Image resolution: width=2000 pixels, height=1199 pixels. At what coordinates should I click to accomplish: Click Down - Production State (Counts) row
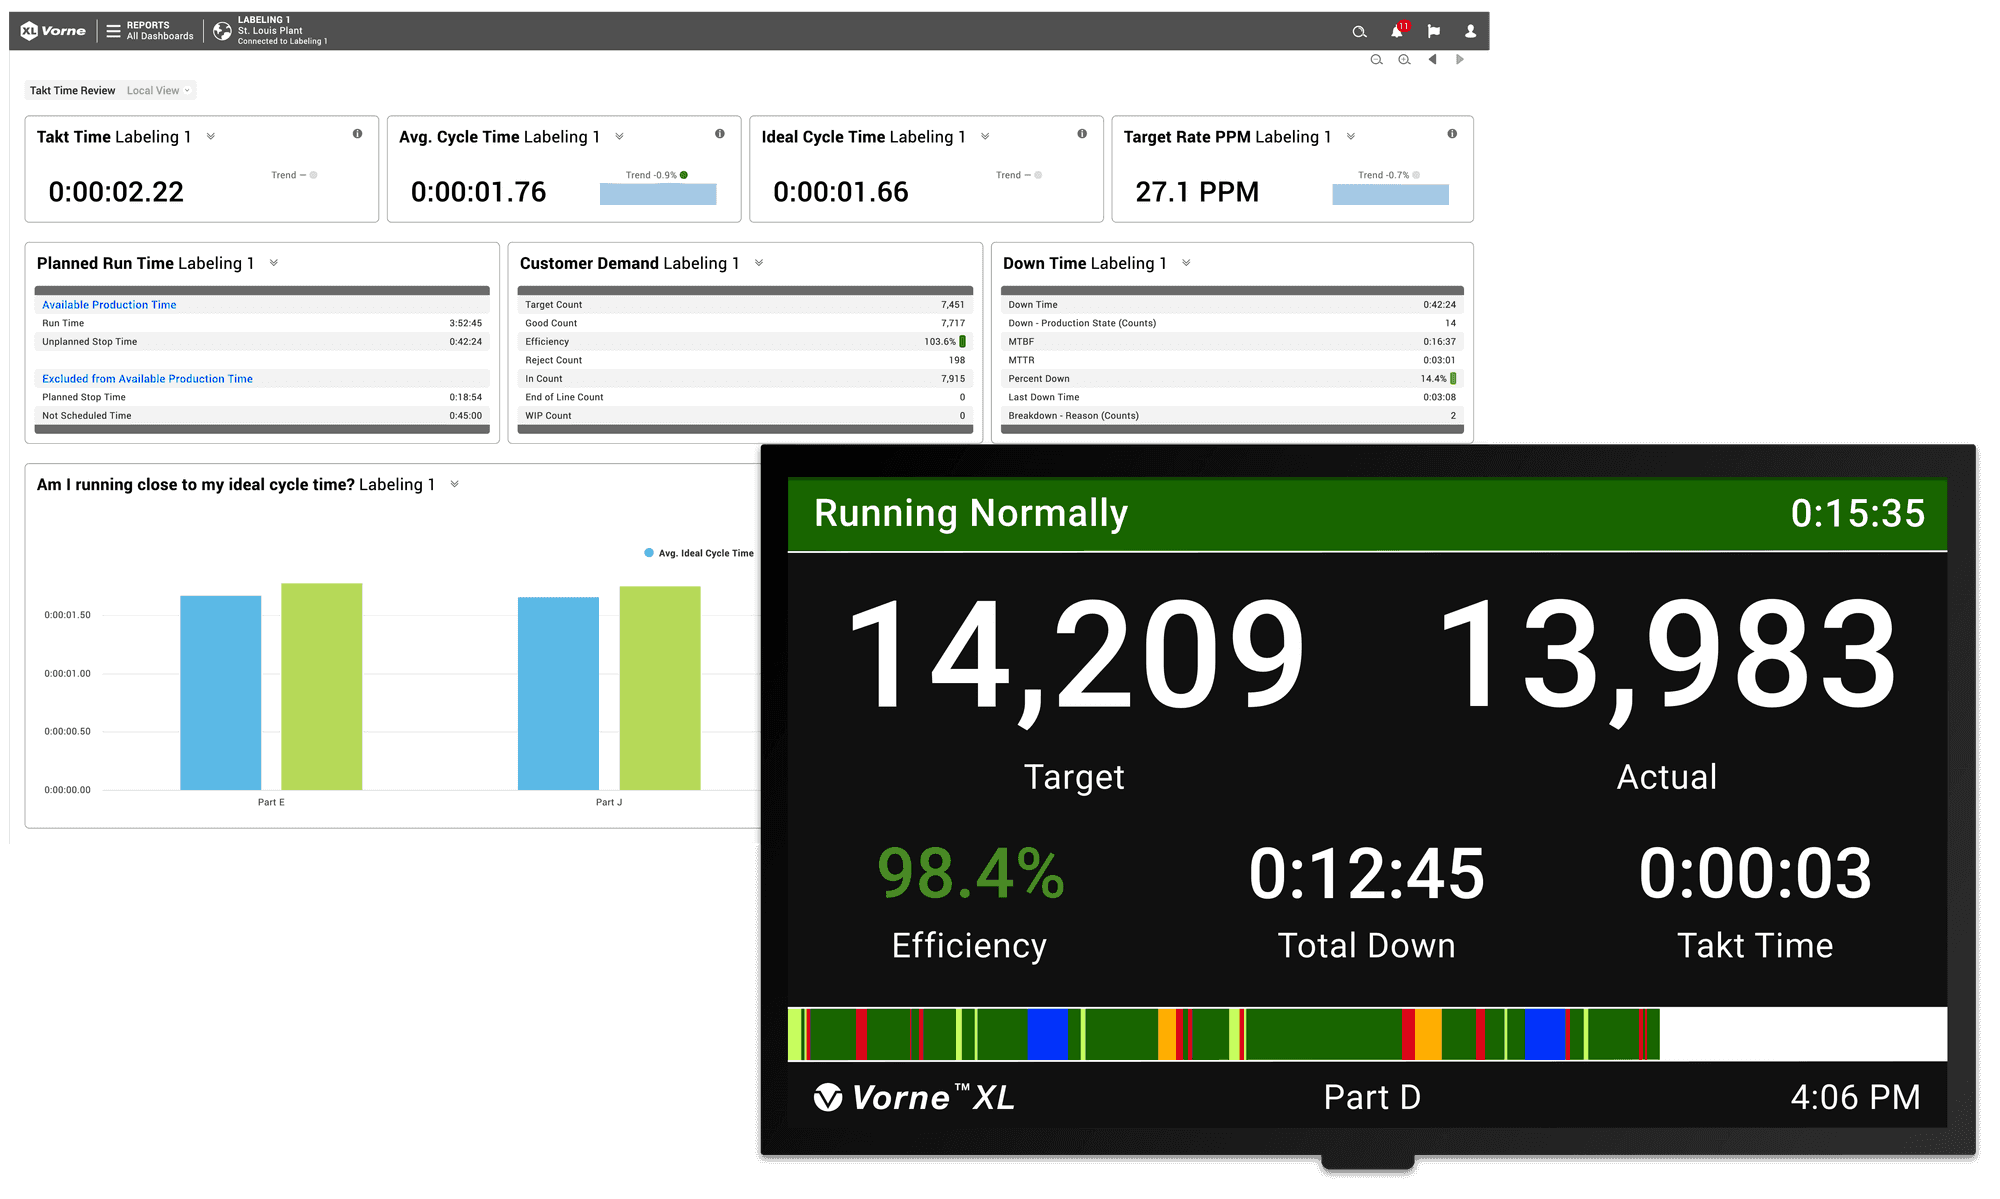point(1232,324)
